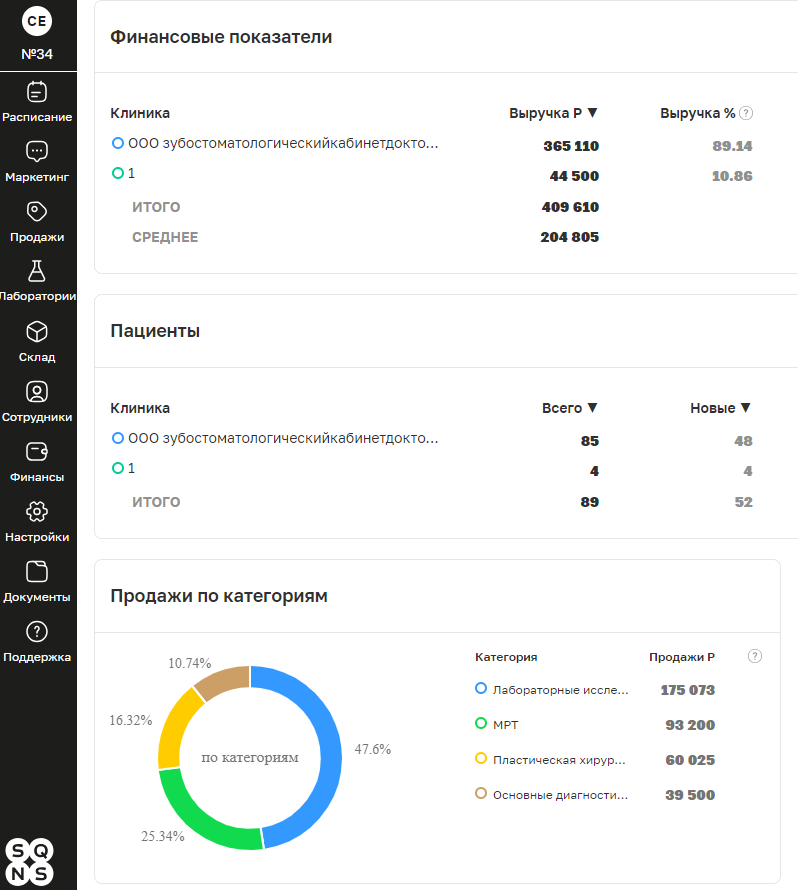Sort patients by Новые arrow

click(x=746, y=408)
